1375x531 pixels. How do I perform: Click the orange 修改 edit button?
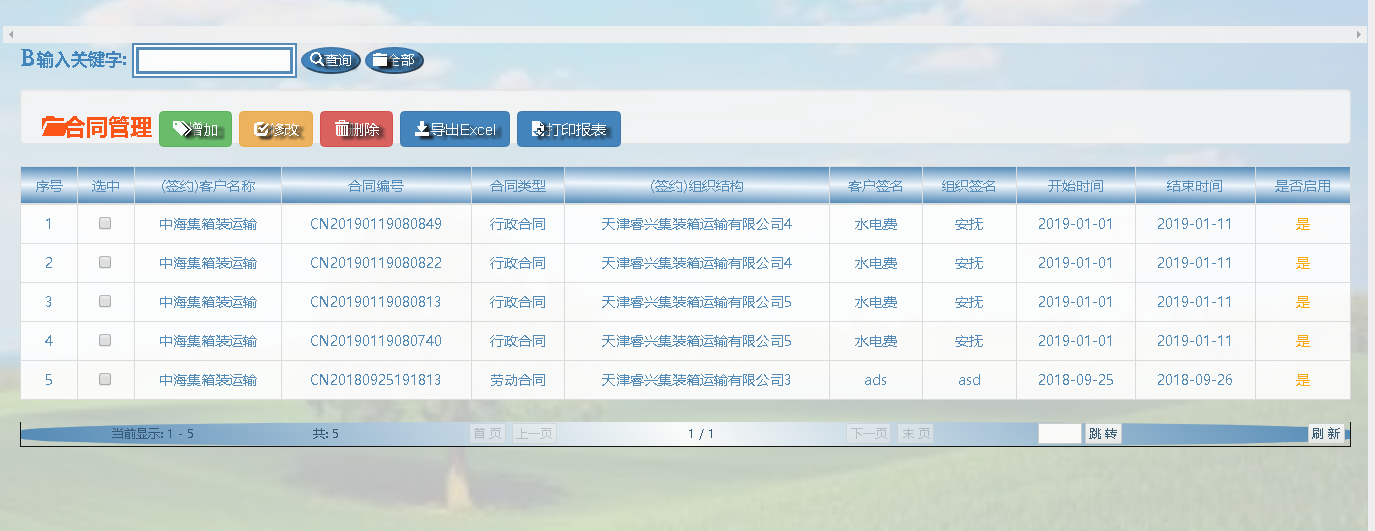tap(276, 129)
